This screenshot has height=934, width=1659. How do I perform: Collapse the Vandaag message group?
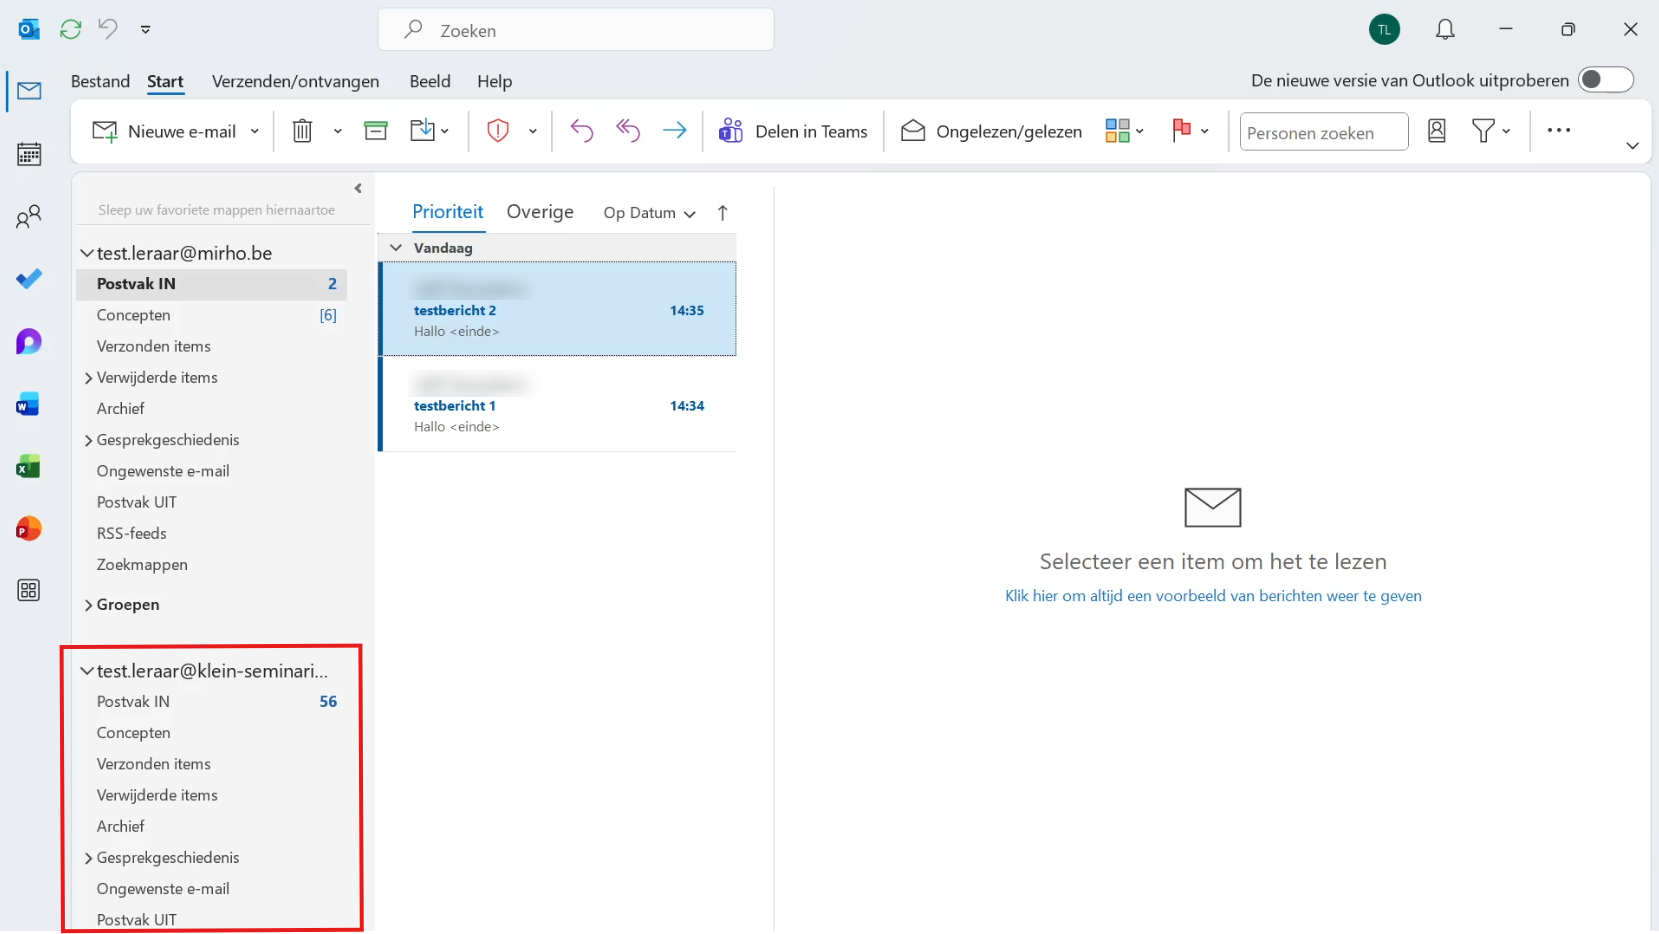click(396, 248)
